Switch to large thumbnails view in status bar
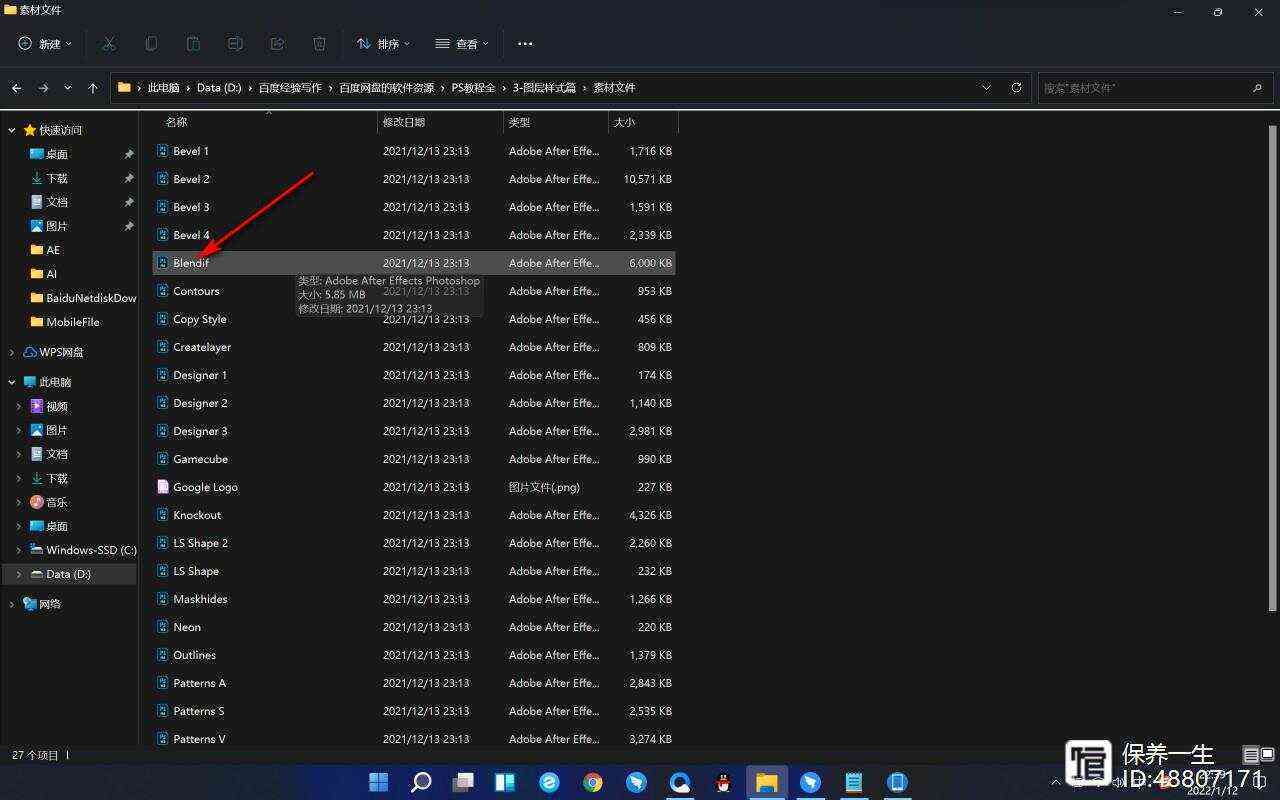The height and width of the screenshot is (800, 1280). point(1267,755)
